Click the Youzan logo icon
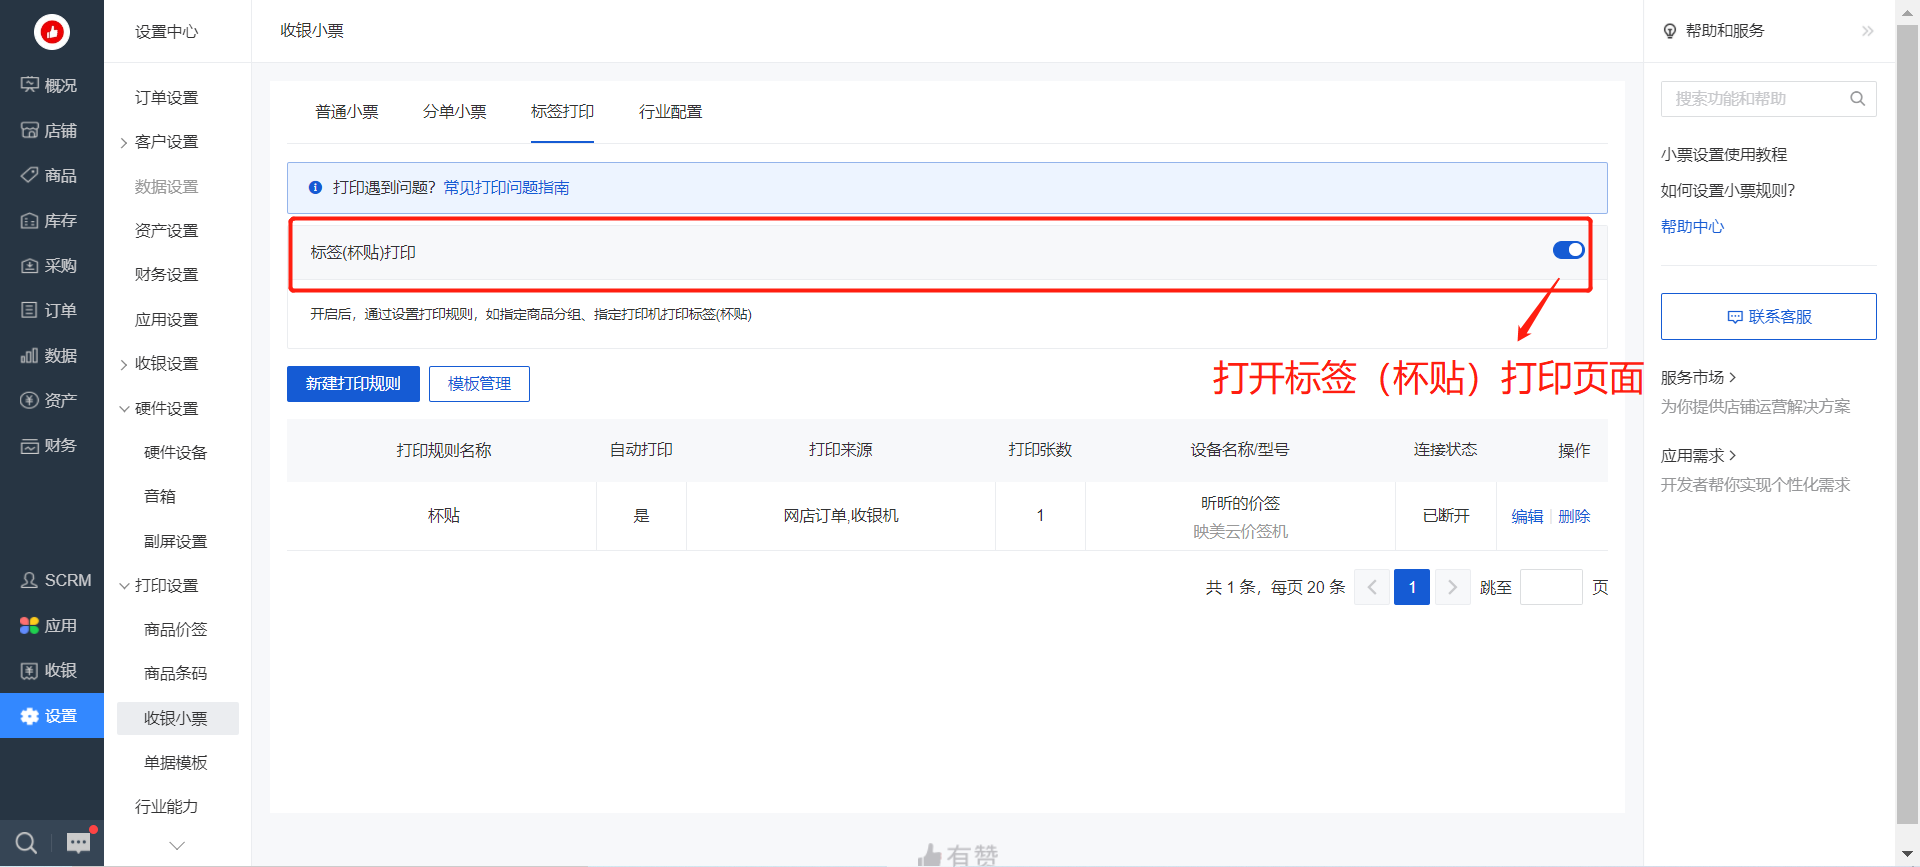Screen dimensions: 1920x867 (51, 32)
